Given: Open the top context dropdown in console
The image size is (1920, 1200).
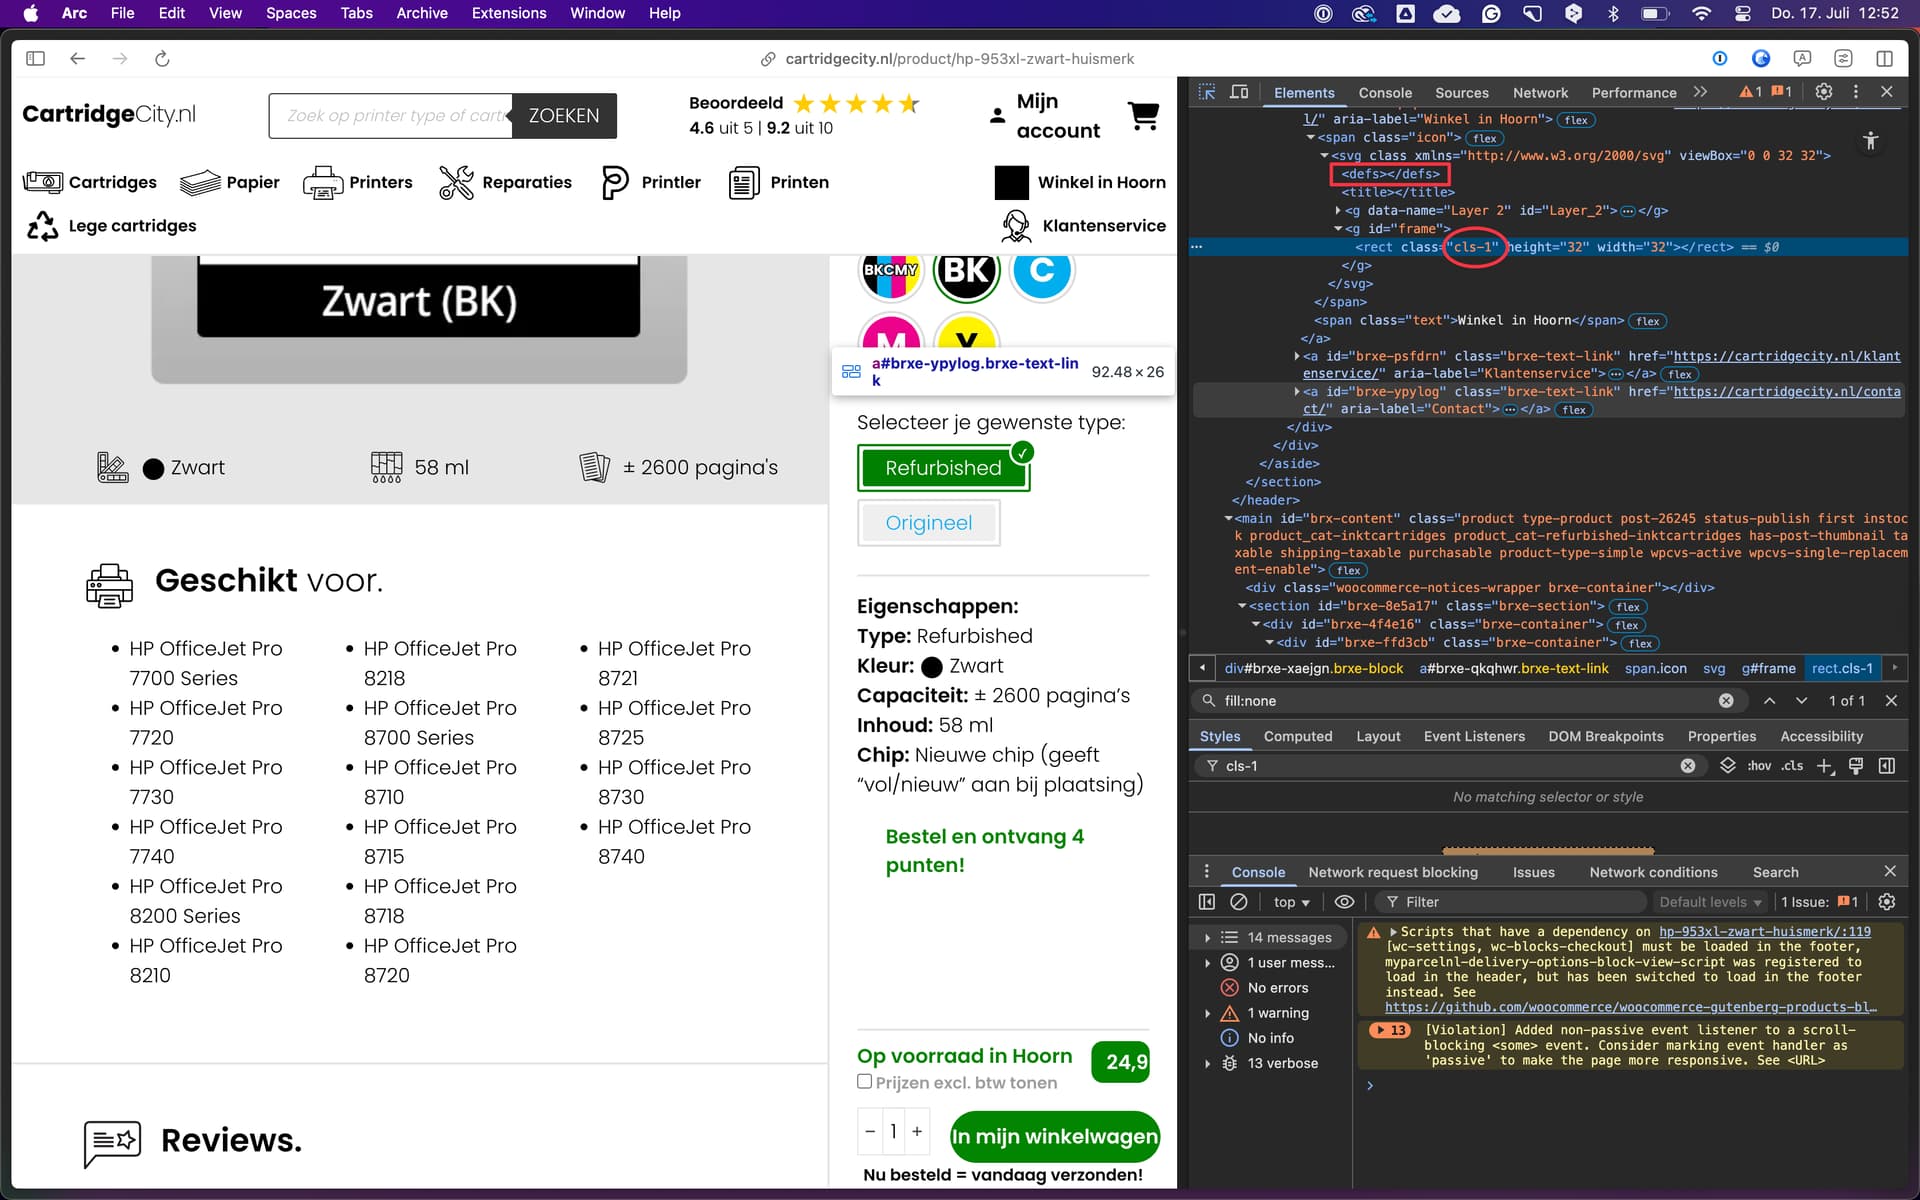Looking at the screenshot, I should [x=1291, y=902].
